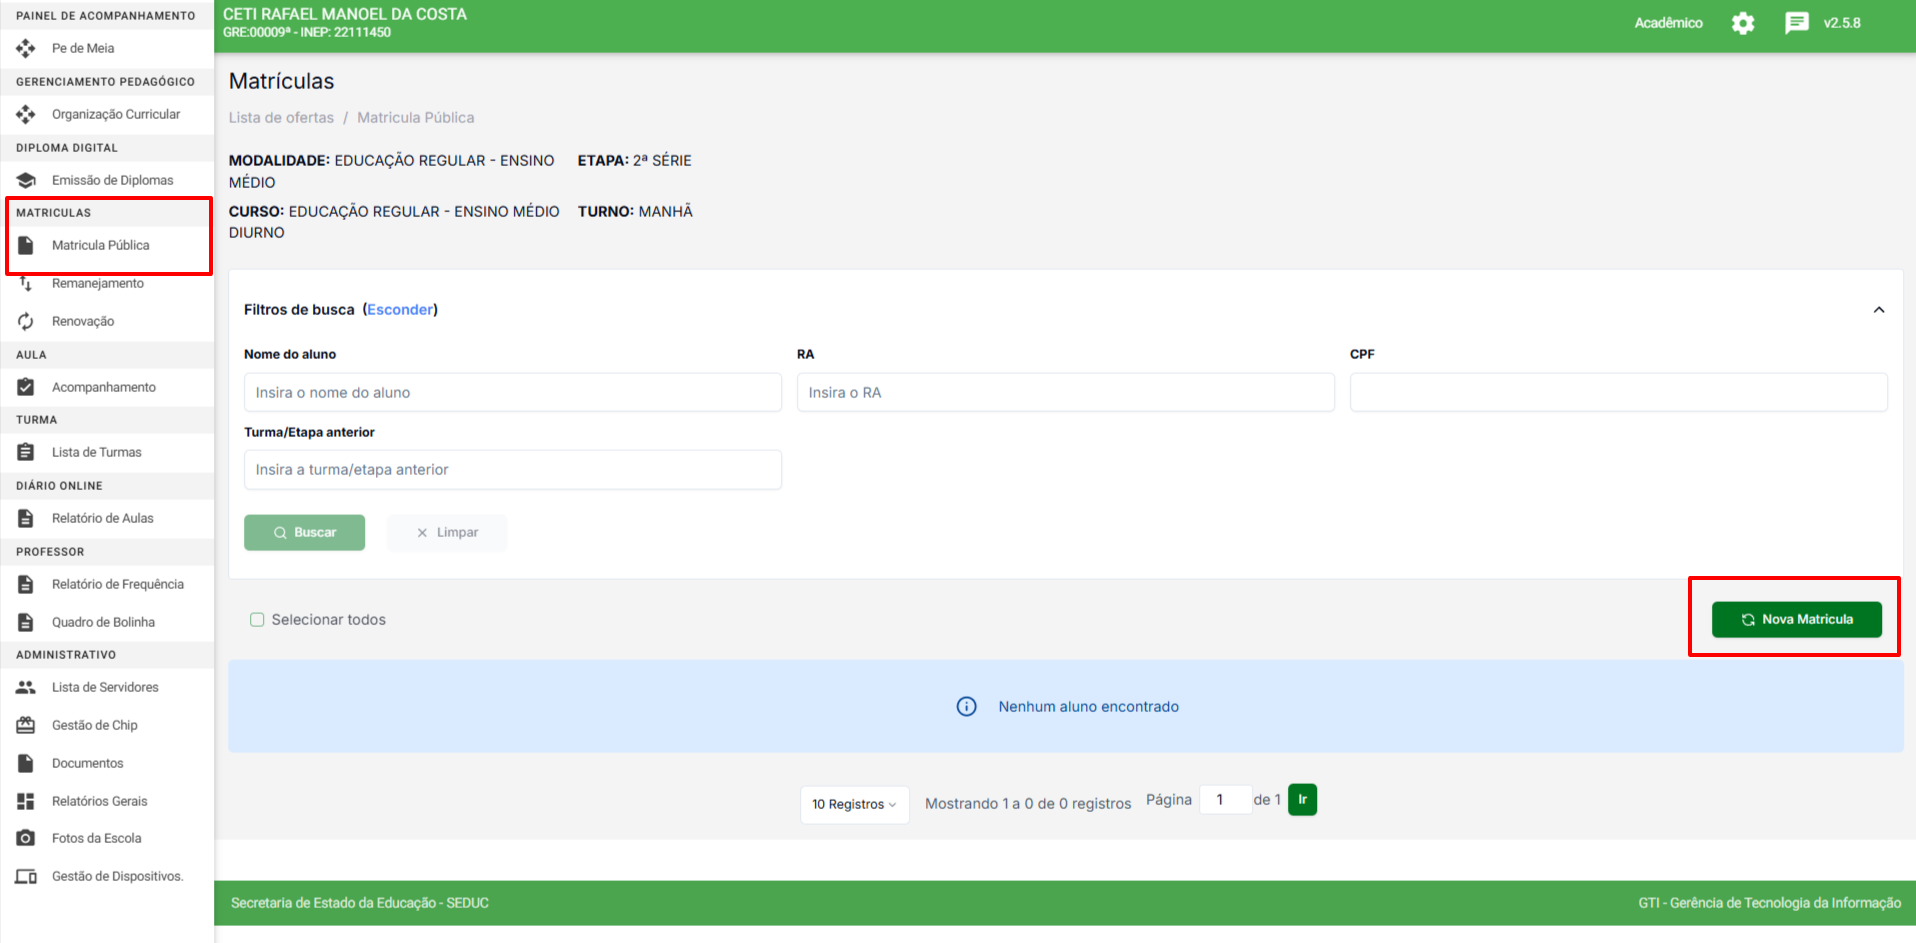The width and height of the screenshot is (1916, 943).
Task: Click the Buscar search button
Action: pyautogui.click(x=304, y=532)
